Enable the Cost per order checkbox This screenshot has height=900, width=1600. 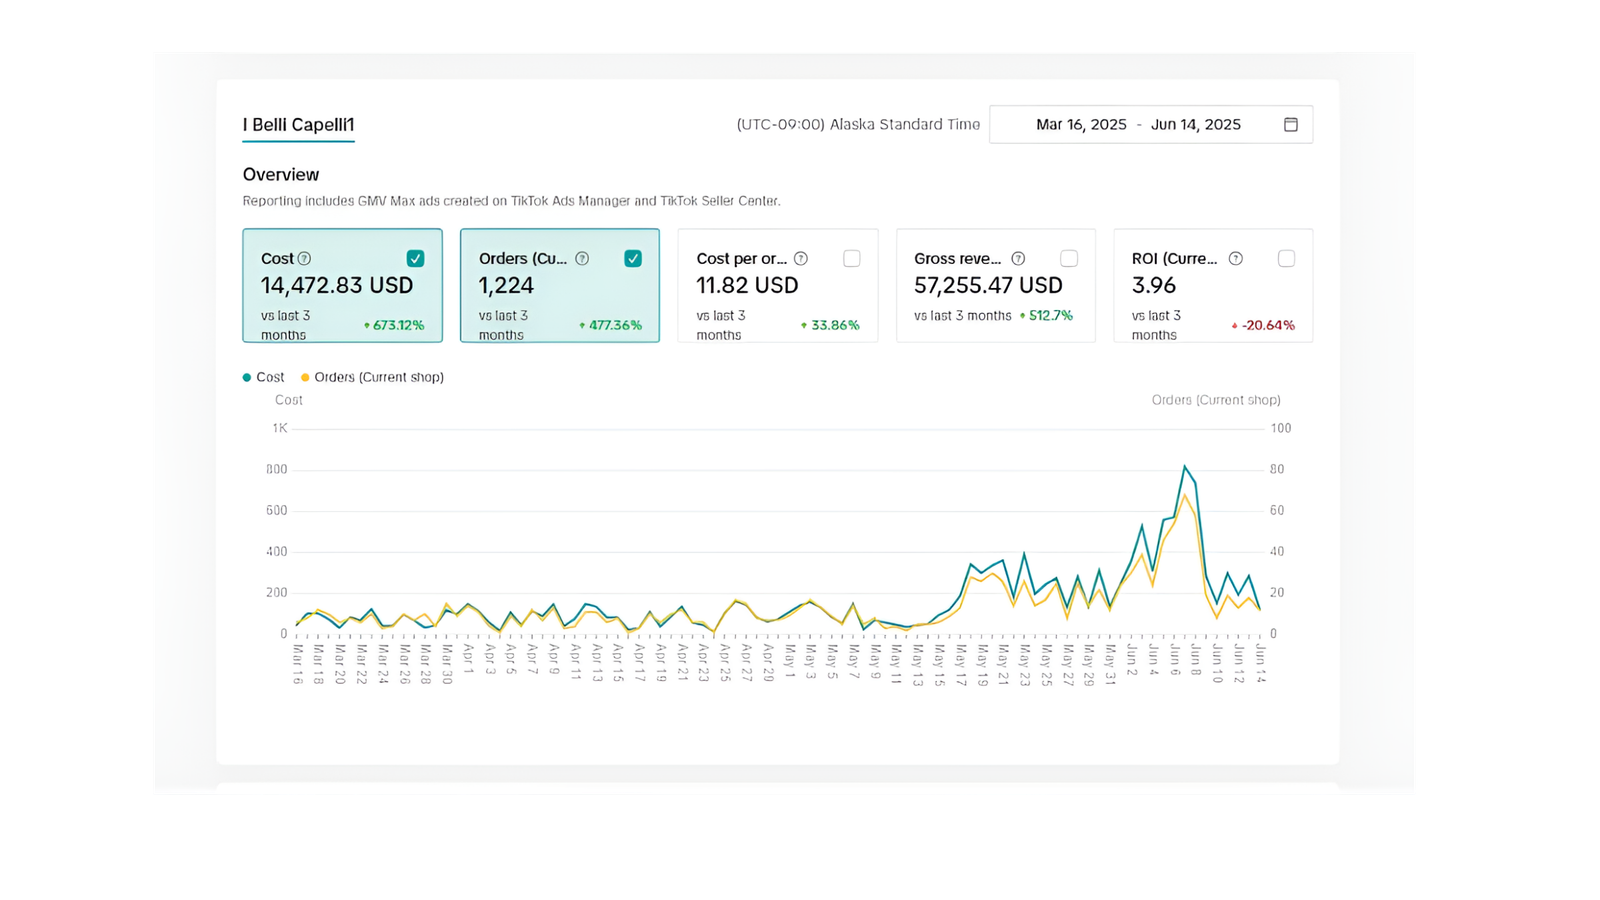click(x=851, y=259)
